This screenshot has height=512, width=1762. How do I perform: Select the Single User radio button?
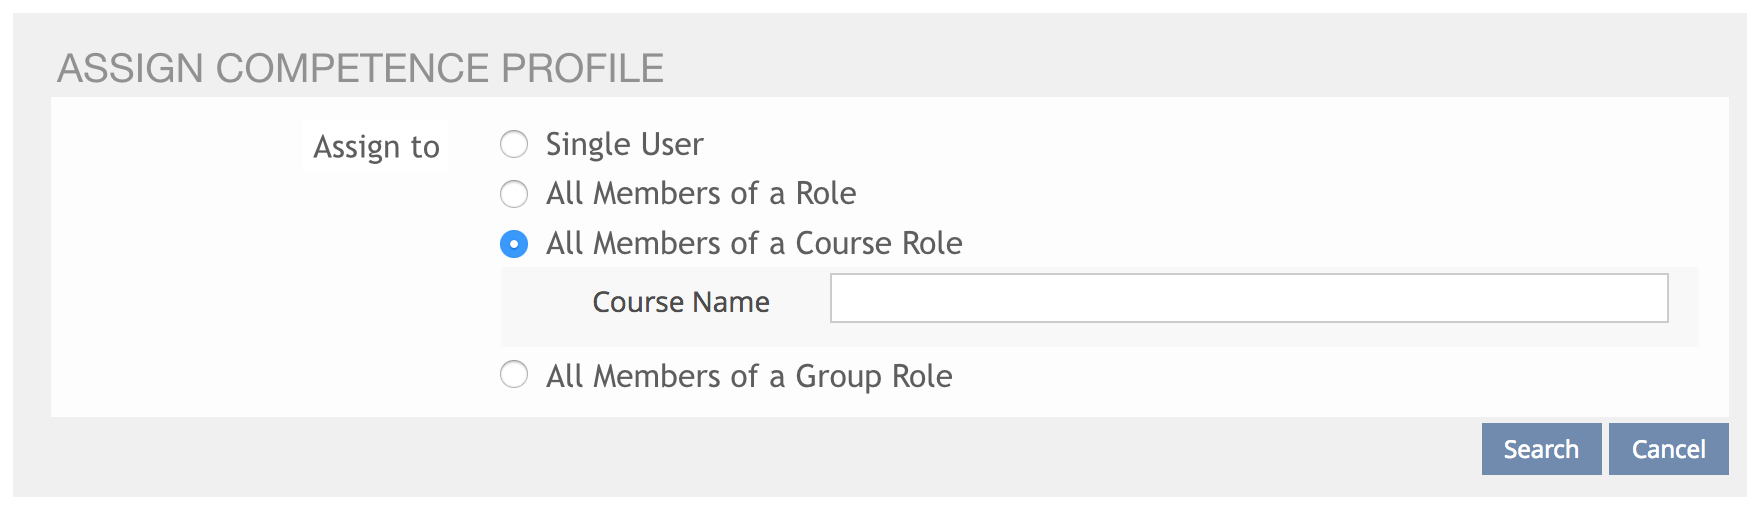pos(514,145)
